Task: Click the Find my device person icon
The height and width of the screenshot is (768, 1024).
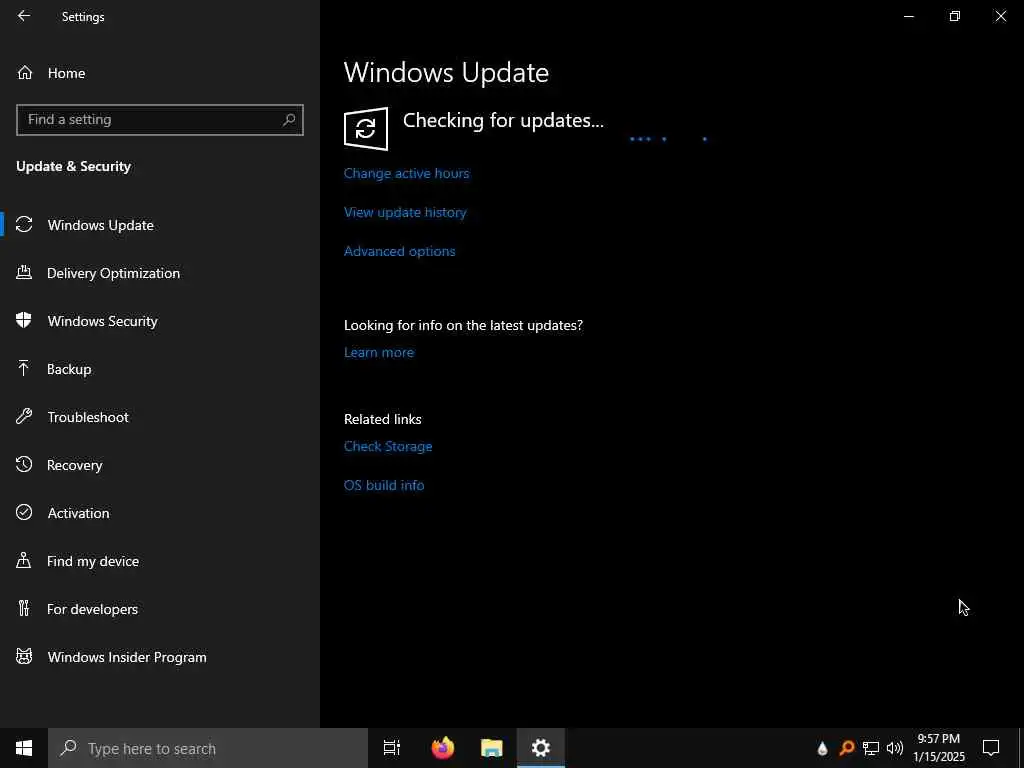Action: pyautogui.click(x=24, y=560)
